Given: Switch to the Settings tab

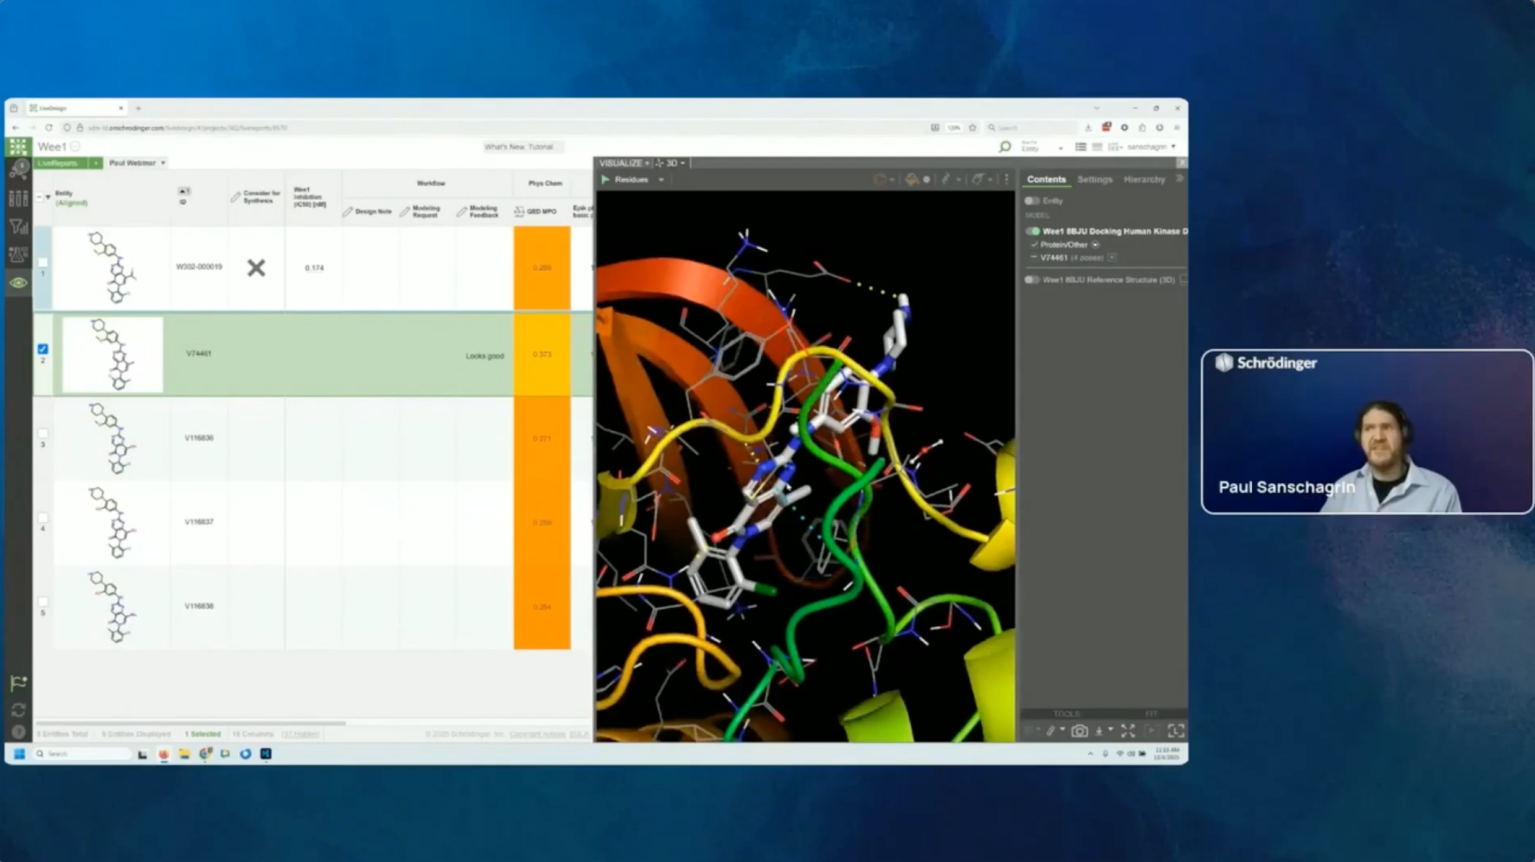Looking at the screenshot, I should pyautogui.click(x=1094, y=180).
